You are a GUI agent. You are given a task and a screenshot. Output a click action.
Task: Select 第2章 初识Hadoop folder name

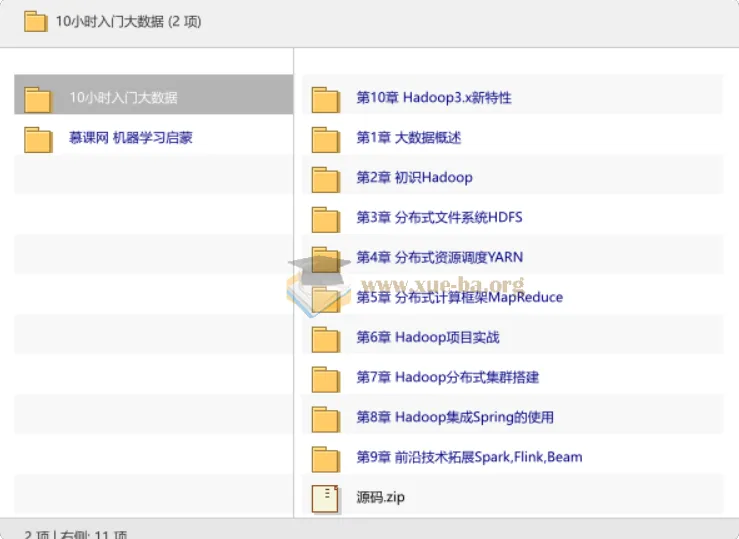pyautogui.click(x=414, y=178)
